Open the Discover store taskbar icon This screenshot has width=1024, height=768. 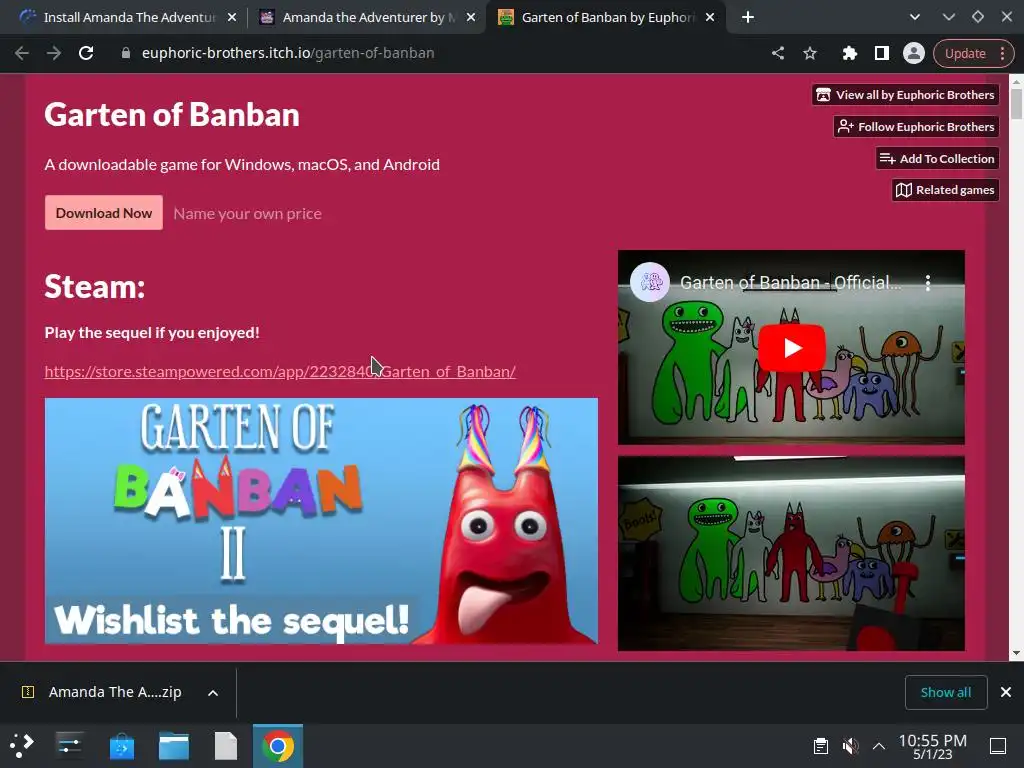coord(121,746)
